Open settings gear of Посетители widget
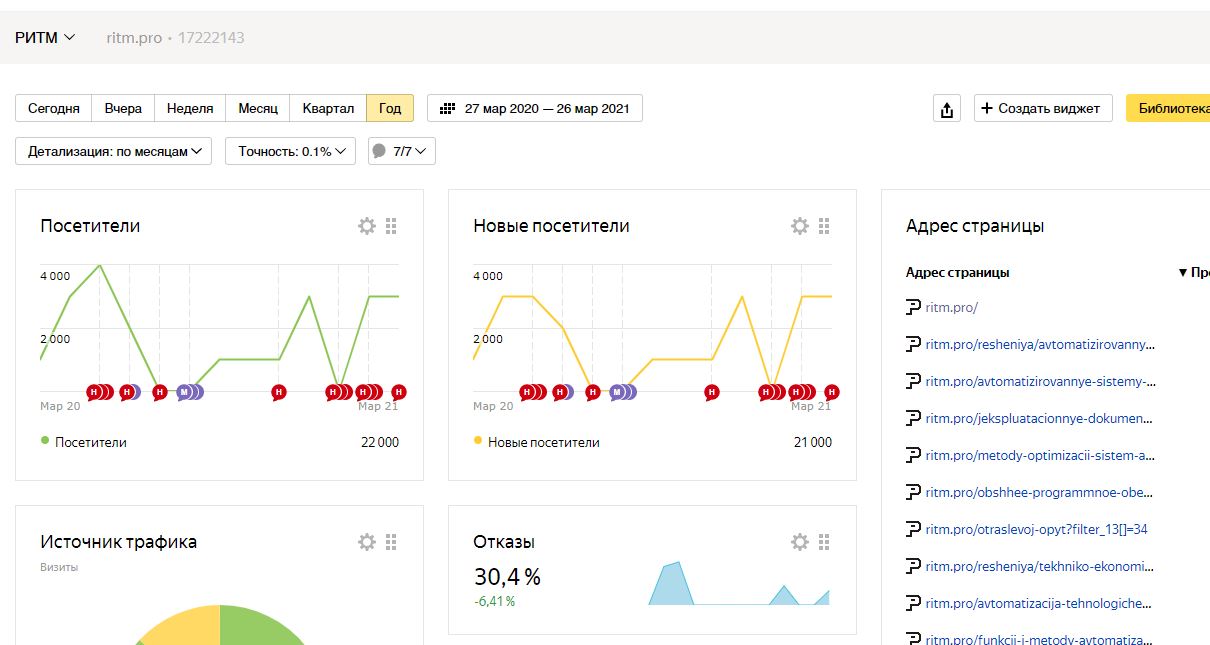The image size is (1210, 645). click(x=367, y=226)
